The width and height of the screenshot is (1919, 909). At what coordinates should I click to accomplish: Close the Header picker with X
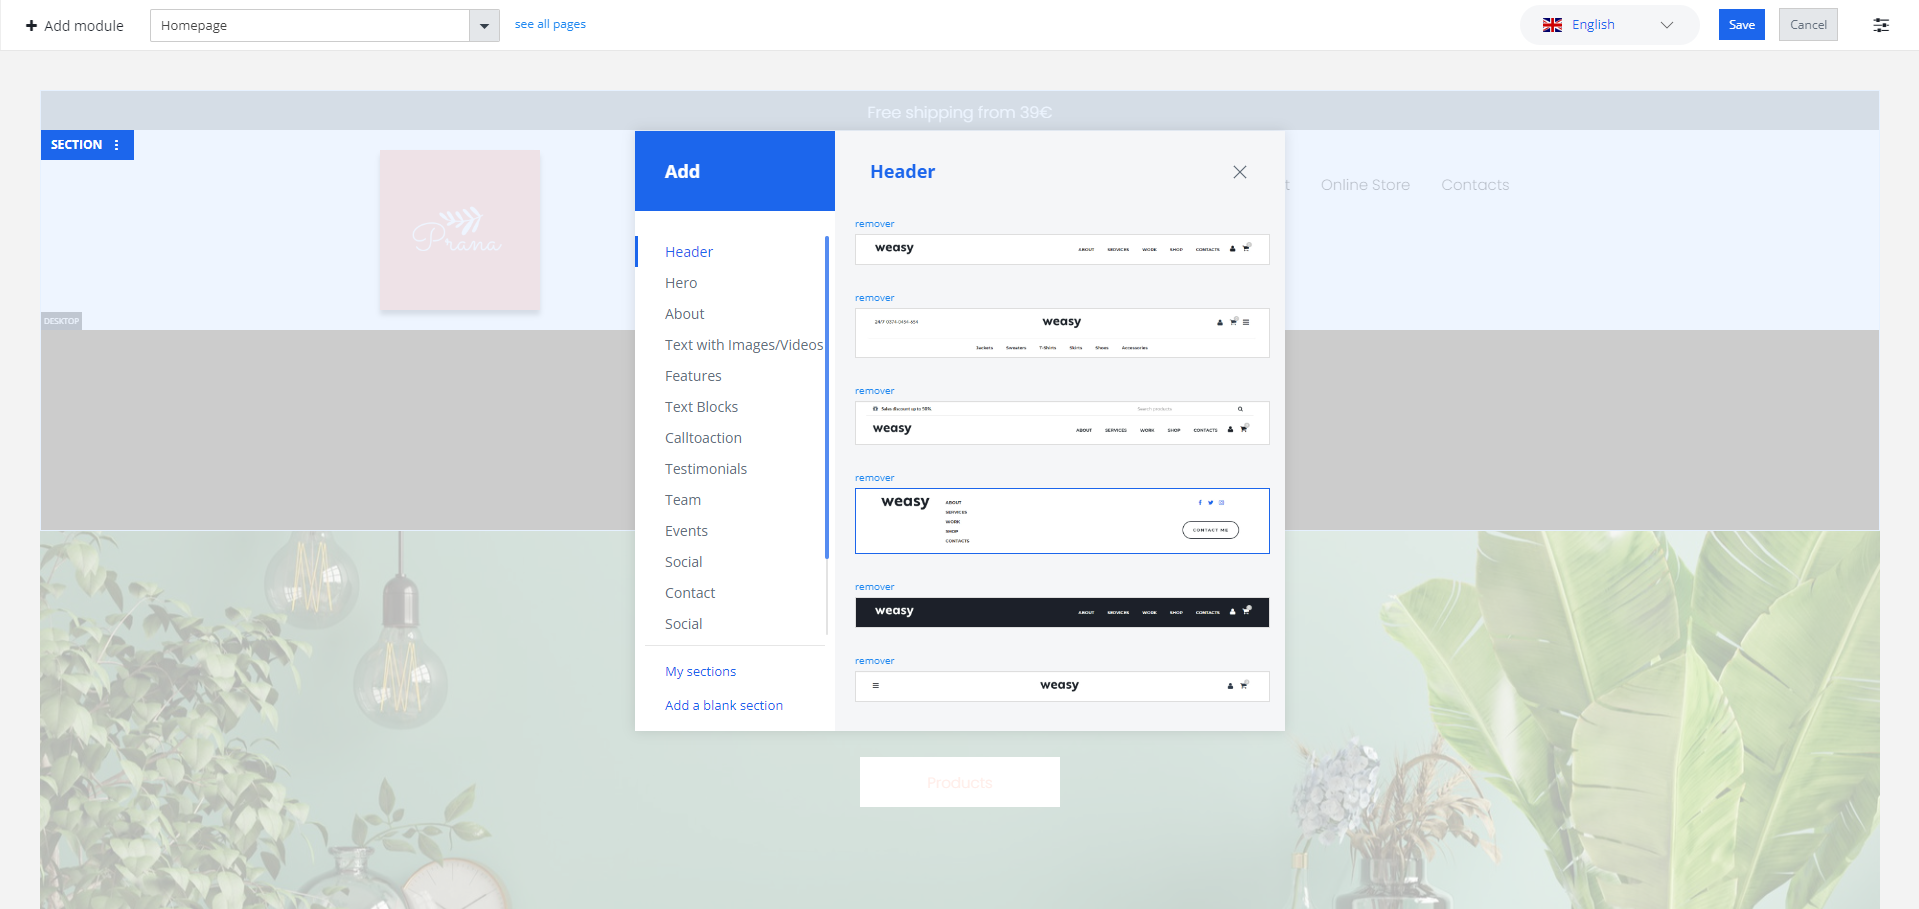(x=1240, y=172)
